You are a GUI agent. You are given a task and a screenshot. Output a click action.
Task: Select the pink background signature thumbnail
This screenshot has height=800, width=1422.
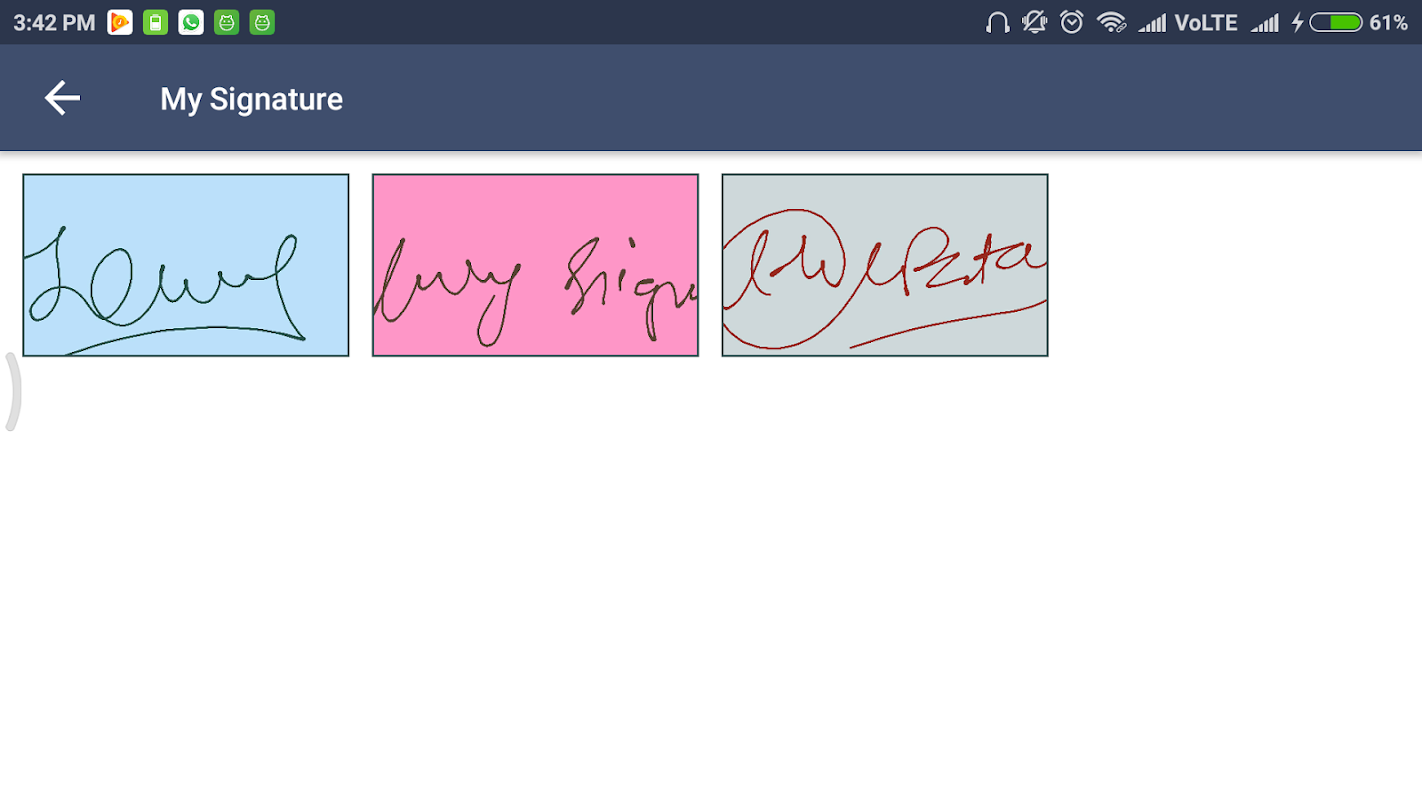535,265
